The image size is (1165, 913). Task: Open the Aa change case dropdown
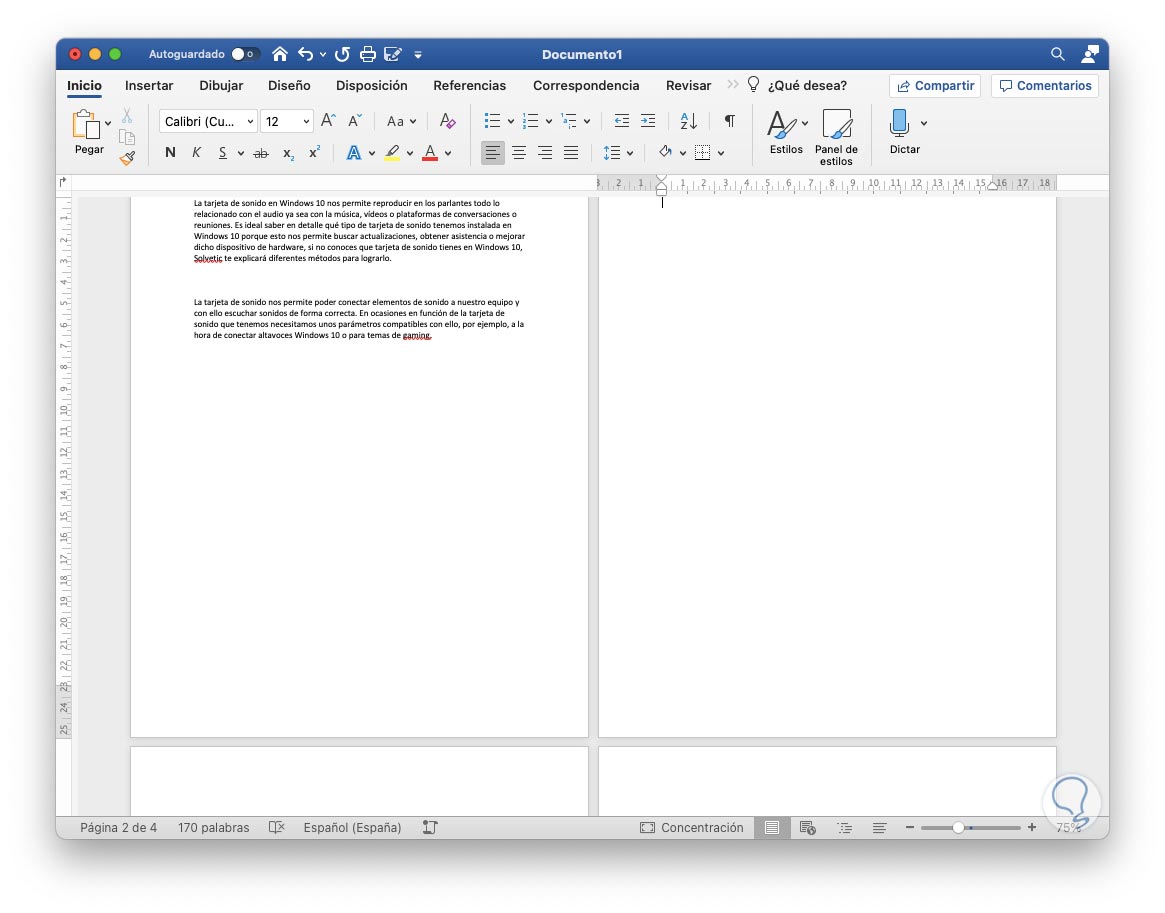point(401,121)
